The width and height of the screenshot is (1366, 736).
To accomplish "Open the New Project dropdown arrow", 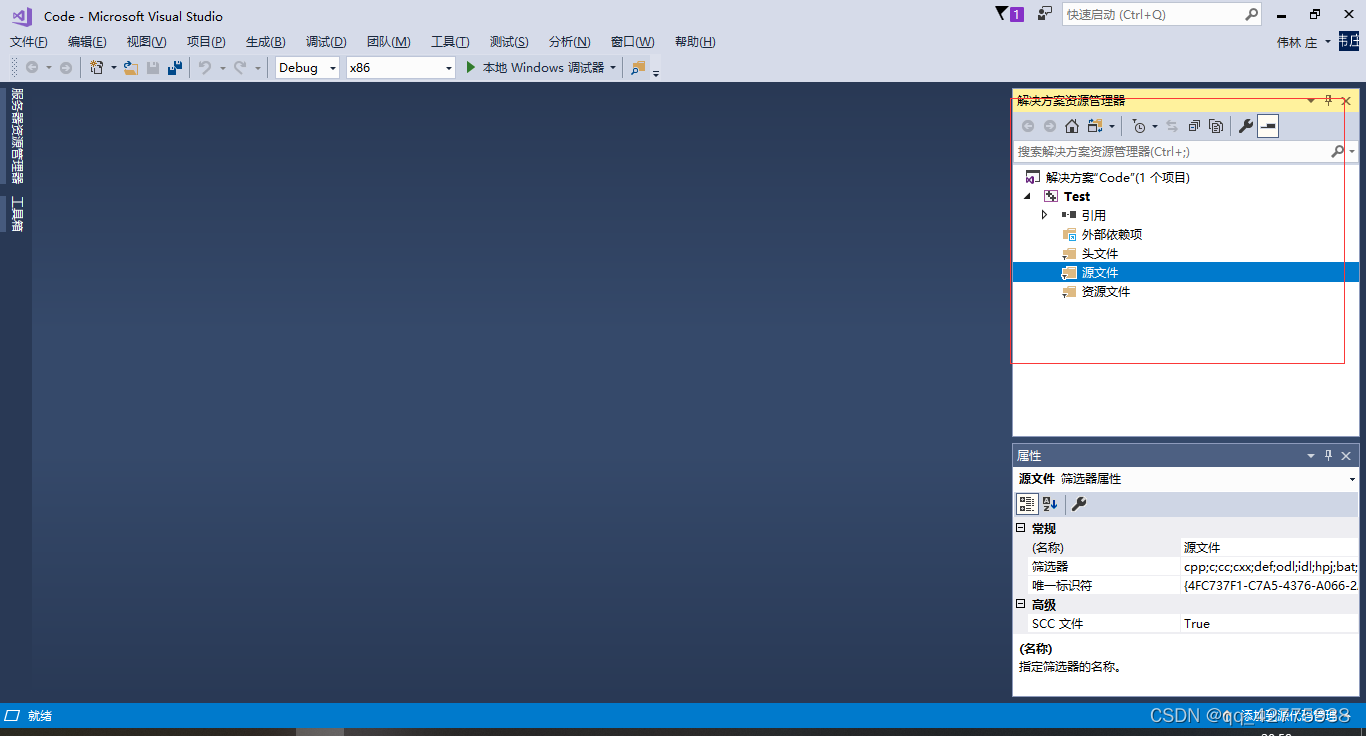I will [113, 68].
